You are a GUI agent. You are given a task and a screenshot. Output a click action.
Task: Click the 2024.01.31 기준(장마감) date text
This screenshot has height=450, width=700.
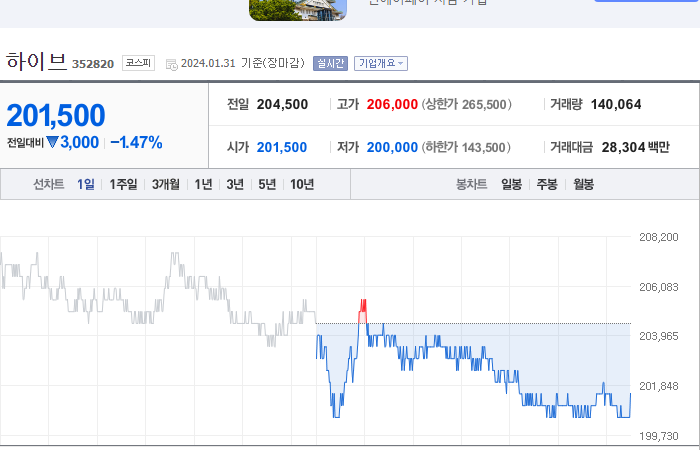pos(243,63)
